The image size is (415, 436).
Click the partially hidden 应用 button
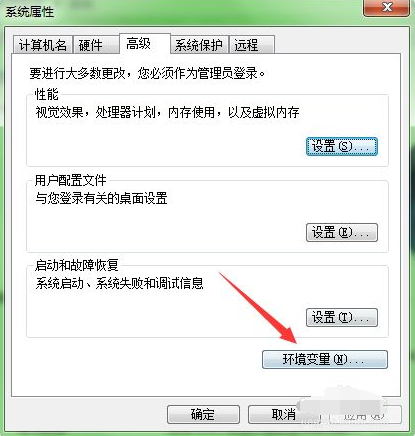pyautogui.click(x=365, y=414)
